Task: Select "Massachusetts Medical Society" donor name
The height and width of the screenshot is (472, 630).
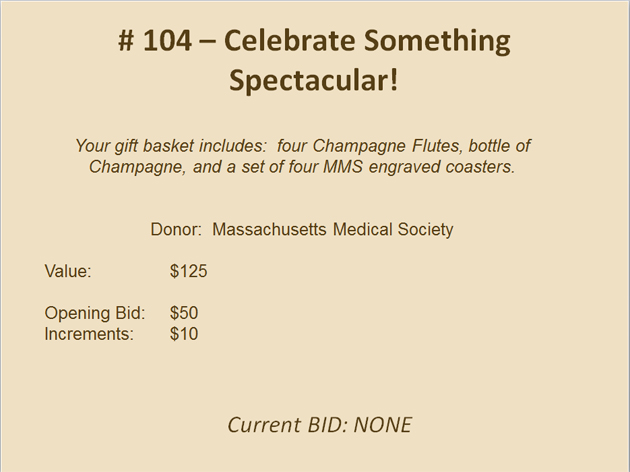Action: [x=333, y=230]
